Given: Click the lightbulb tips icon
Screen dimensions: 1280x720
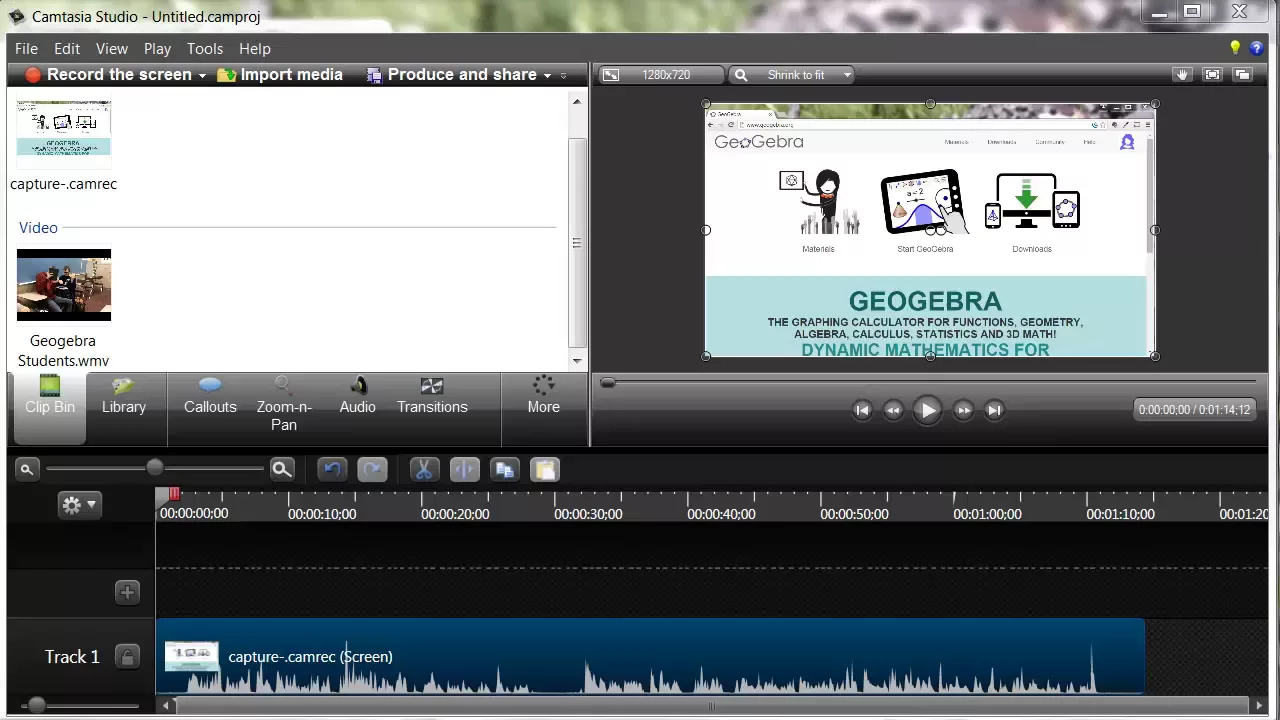Looking at the screenshot, I should click(1235, 48).
